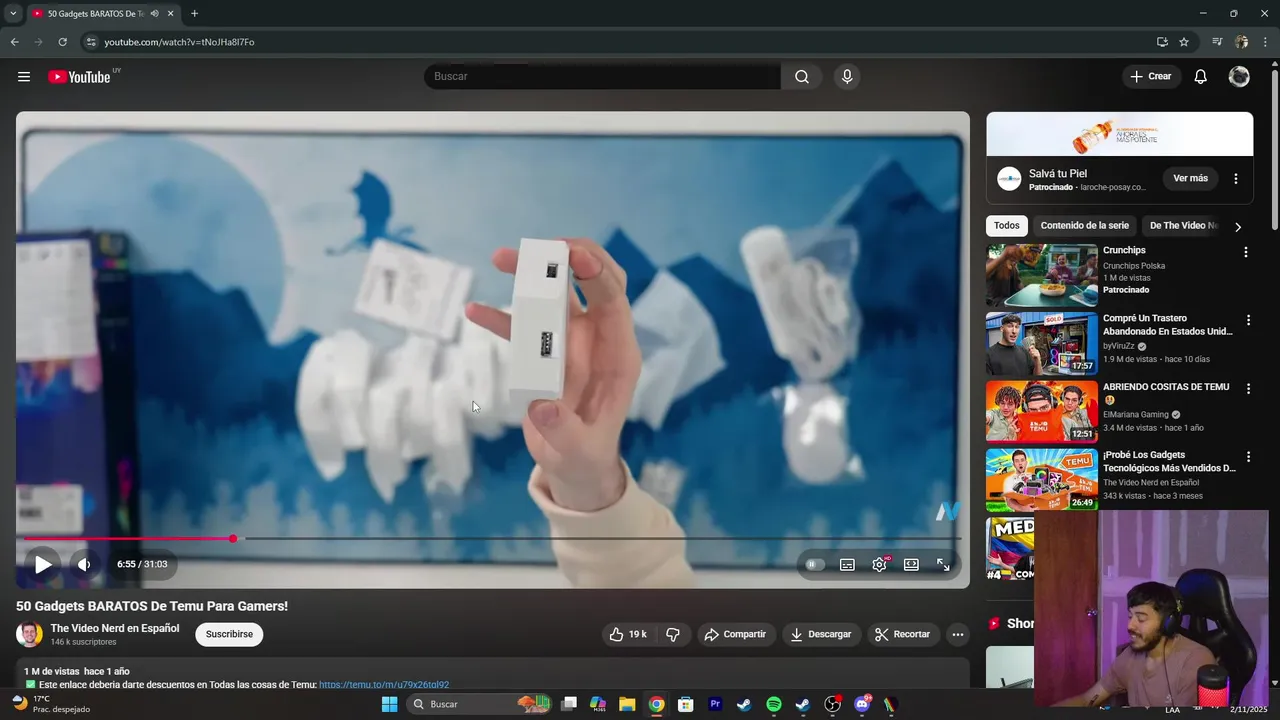Open ¡Probé Los Gadgets Tecnológicos title
The image size is (1280, 720).
pos(1169,461)
